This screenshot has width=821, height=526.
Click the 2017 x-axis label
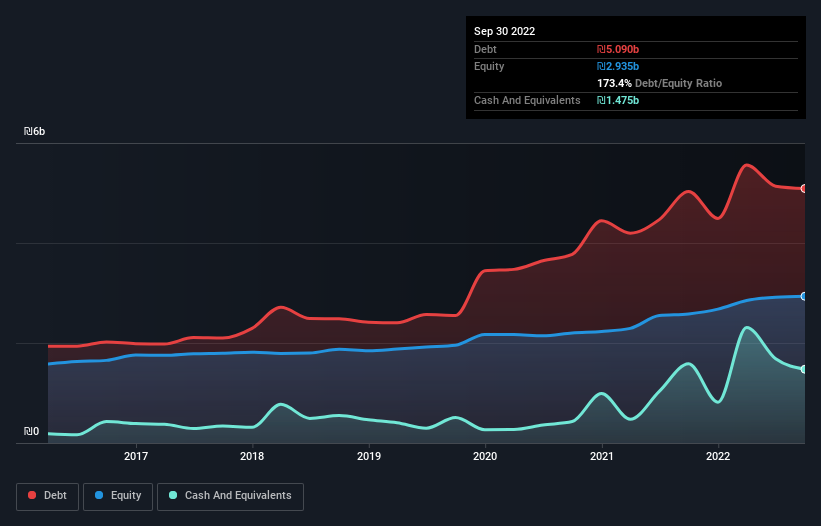pos(136,456)
